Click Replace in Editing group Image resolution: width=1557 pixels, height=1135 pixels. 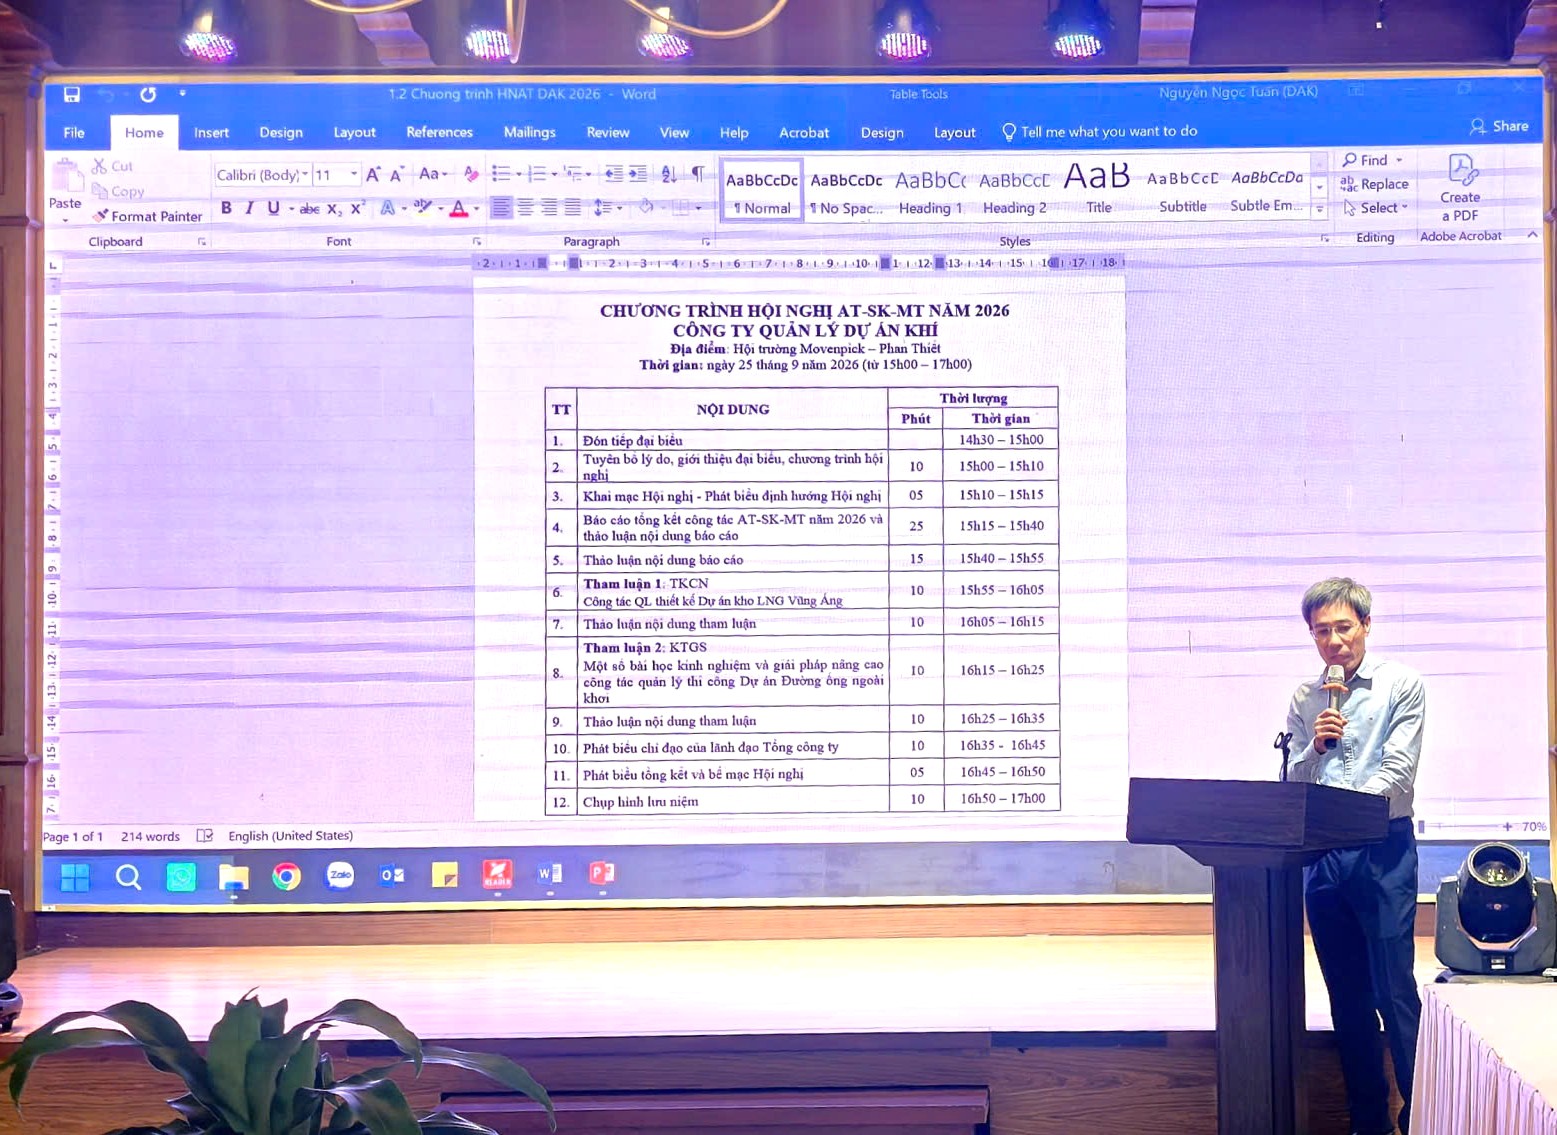(1375, 184)
